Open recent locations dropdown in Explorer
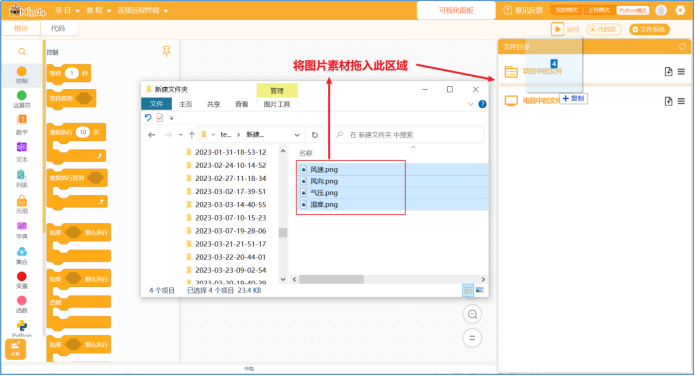The height and width of the screenshot is (376, 695). pyautogui.click(x=180, y=135)
